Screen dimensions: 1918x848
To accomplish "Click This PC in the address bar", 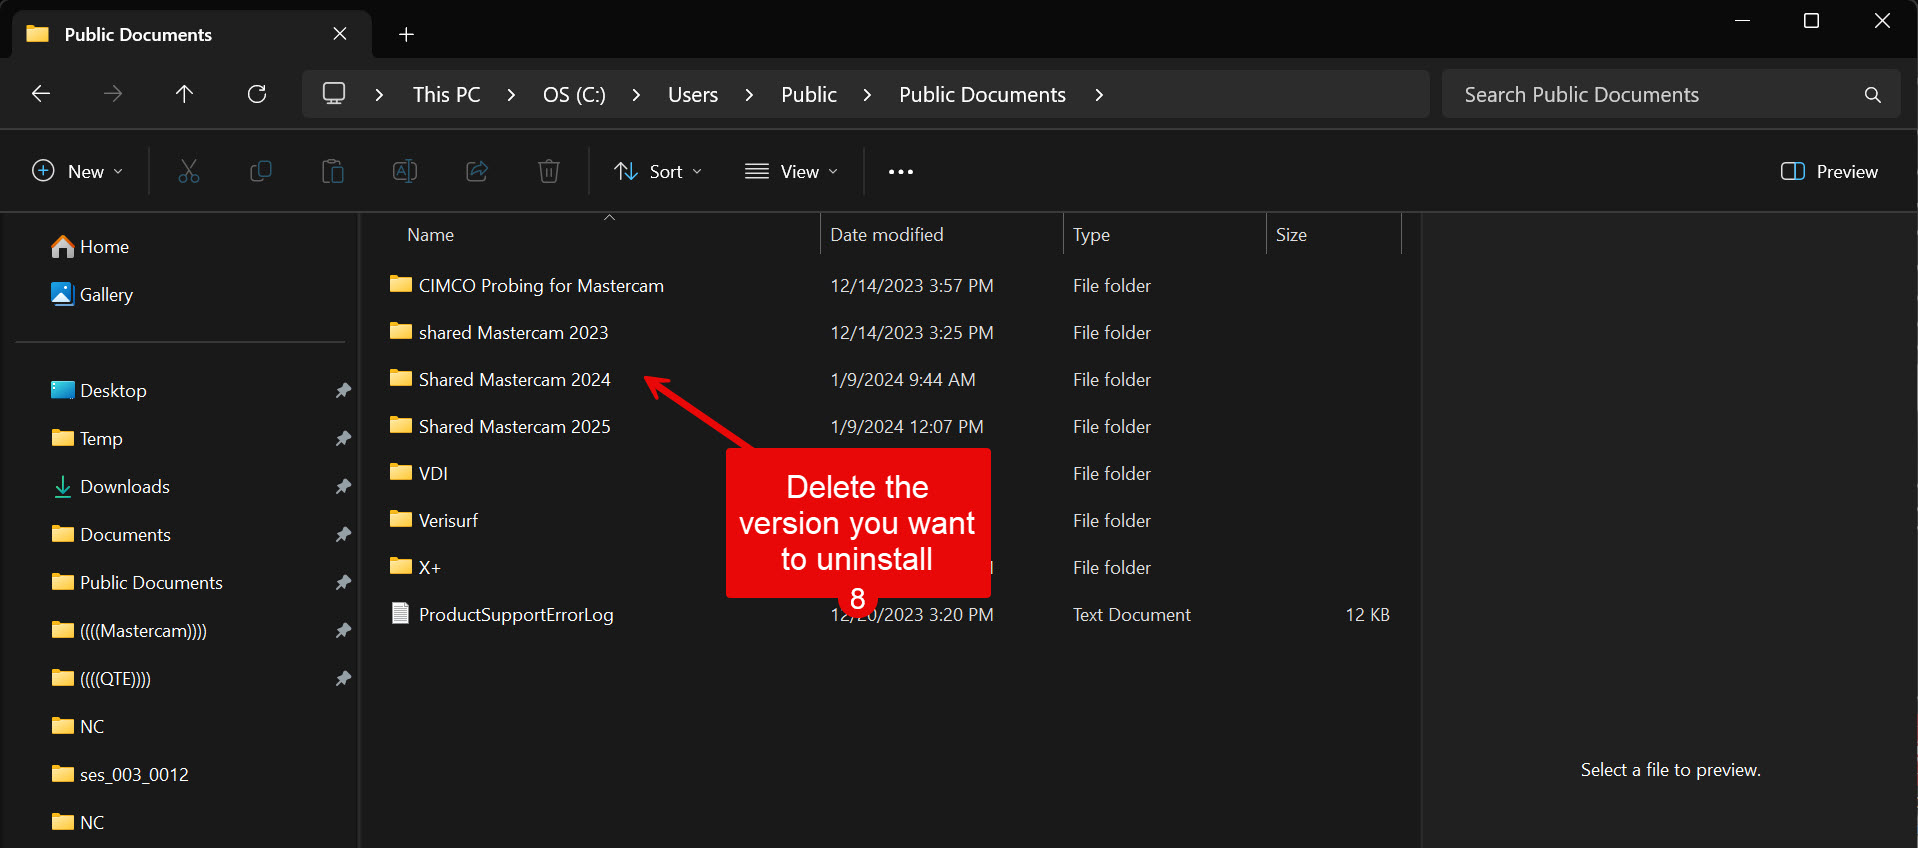I will click(446, 95).
